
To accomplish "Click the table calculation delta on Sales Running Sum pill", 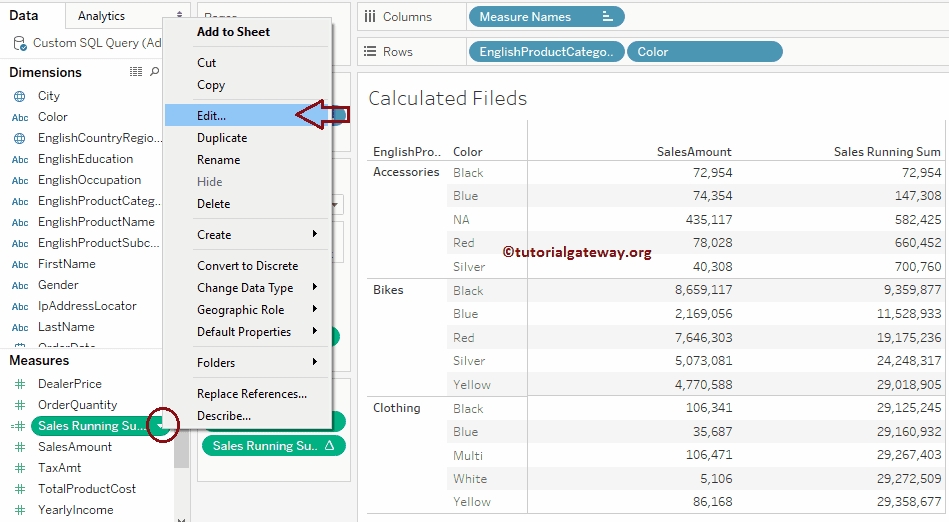I will point(331,446).
